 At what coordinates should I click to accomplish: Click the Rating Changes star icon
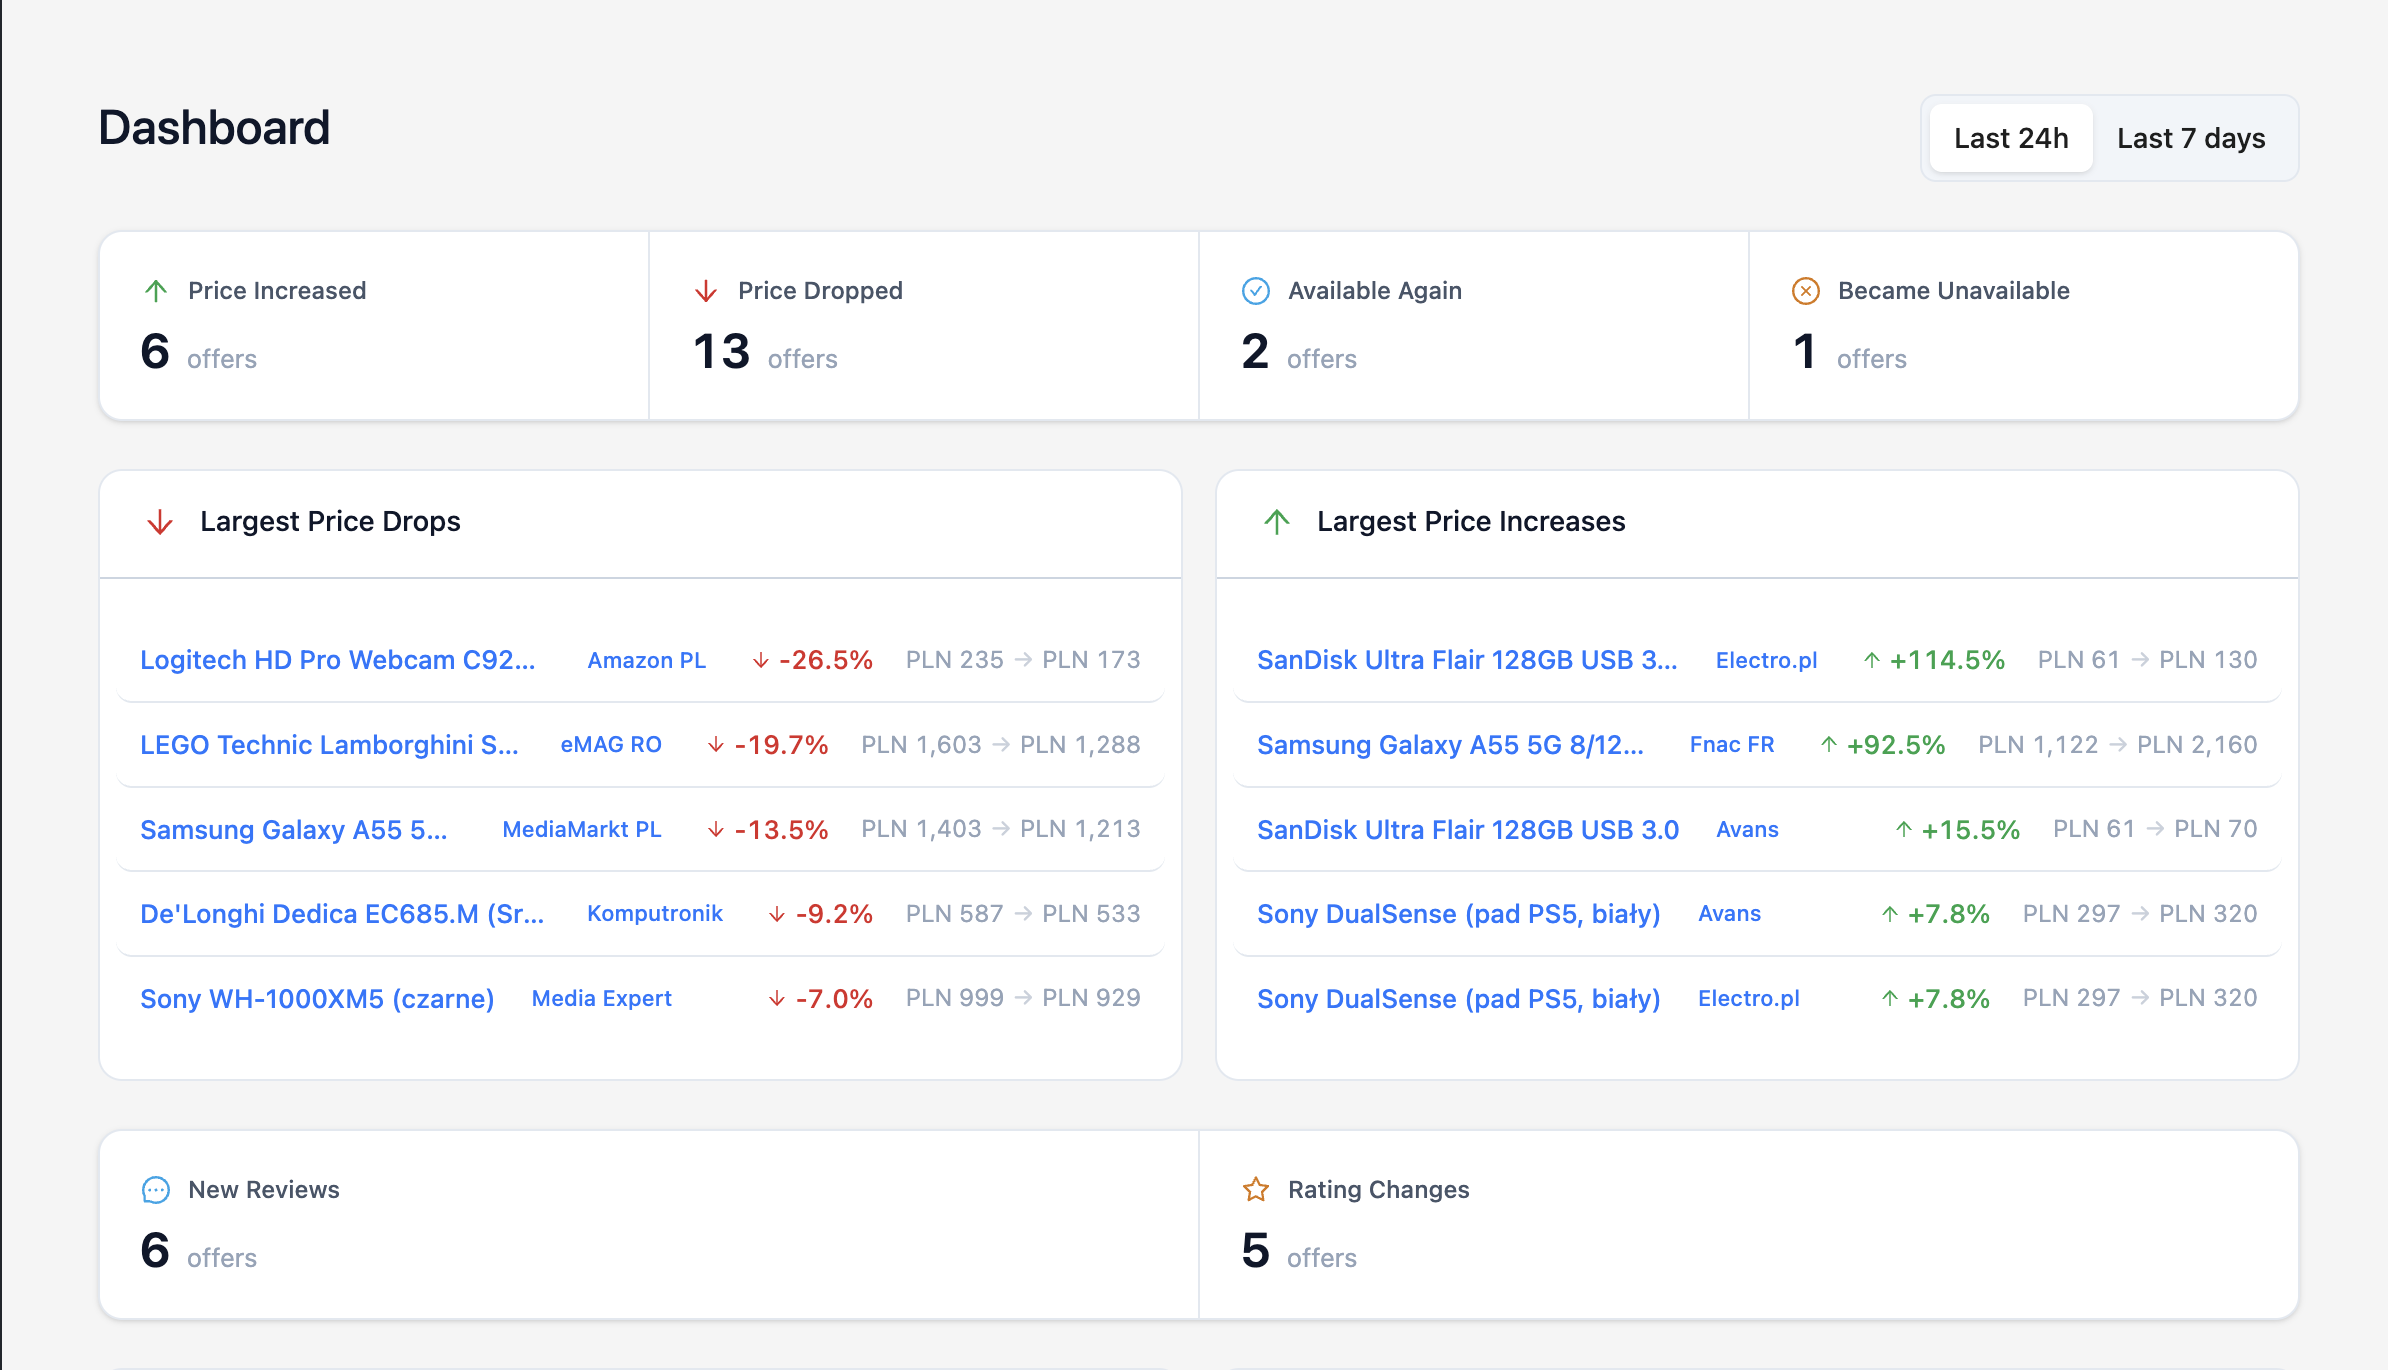pyautogui.click(x=1256, y=1190)
